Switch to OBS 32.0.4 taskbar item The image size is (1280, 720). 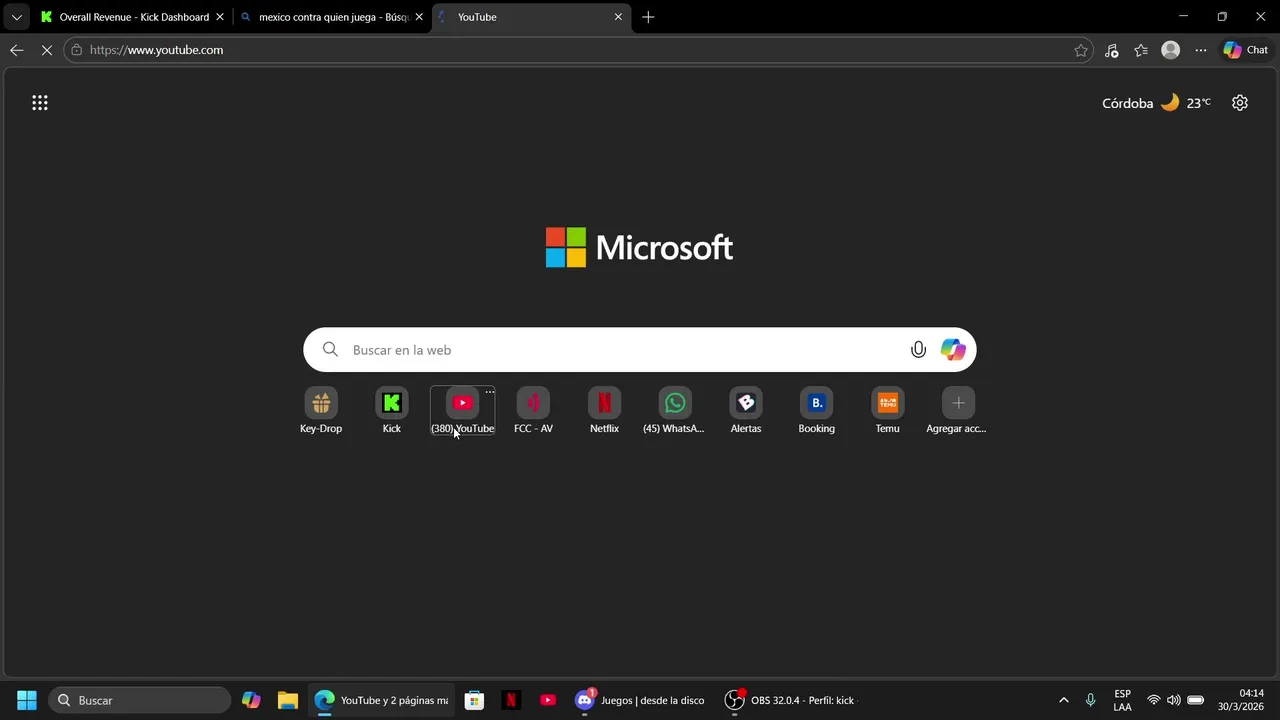click(x=791, y=700)
